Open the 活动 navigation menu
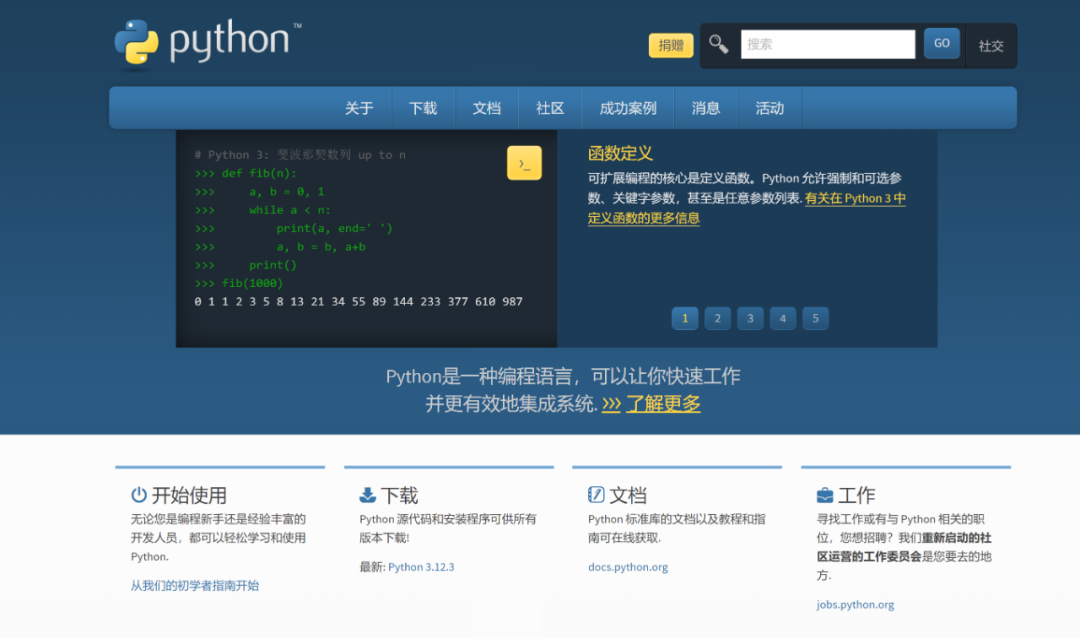 click(769, 108)
